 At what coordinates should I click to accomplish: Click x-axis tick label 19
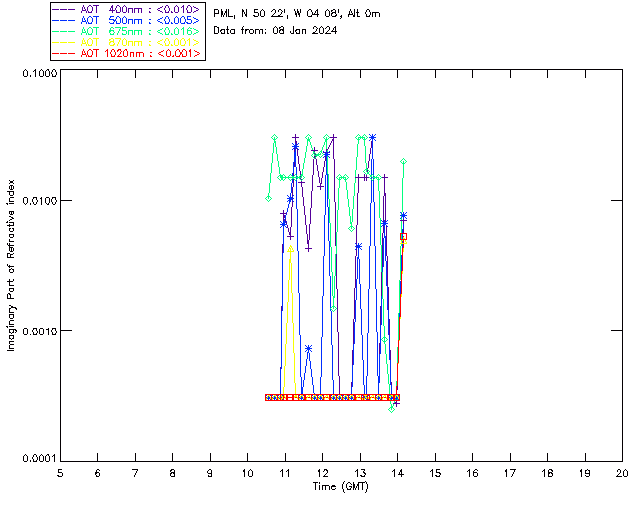585,473
